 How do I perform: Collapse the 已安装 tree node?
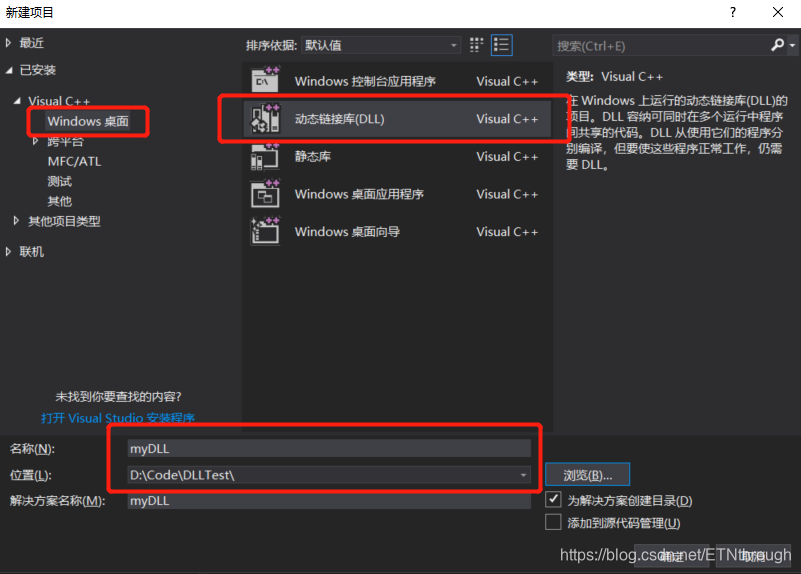click(9, 70)
